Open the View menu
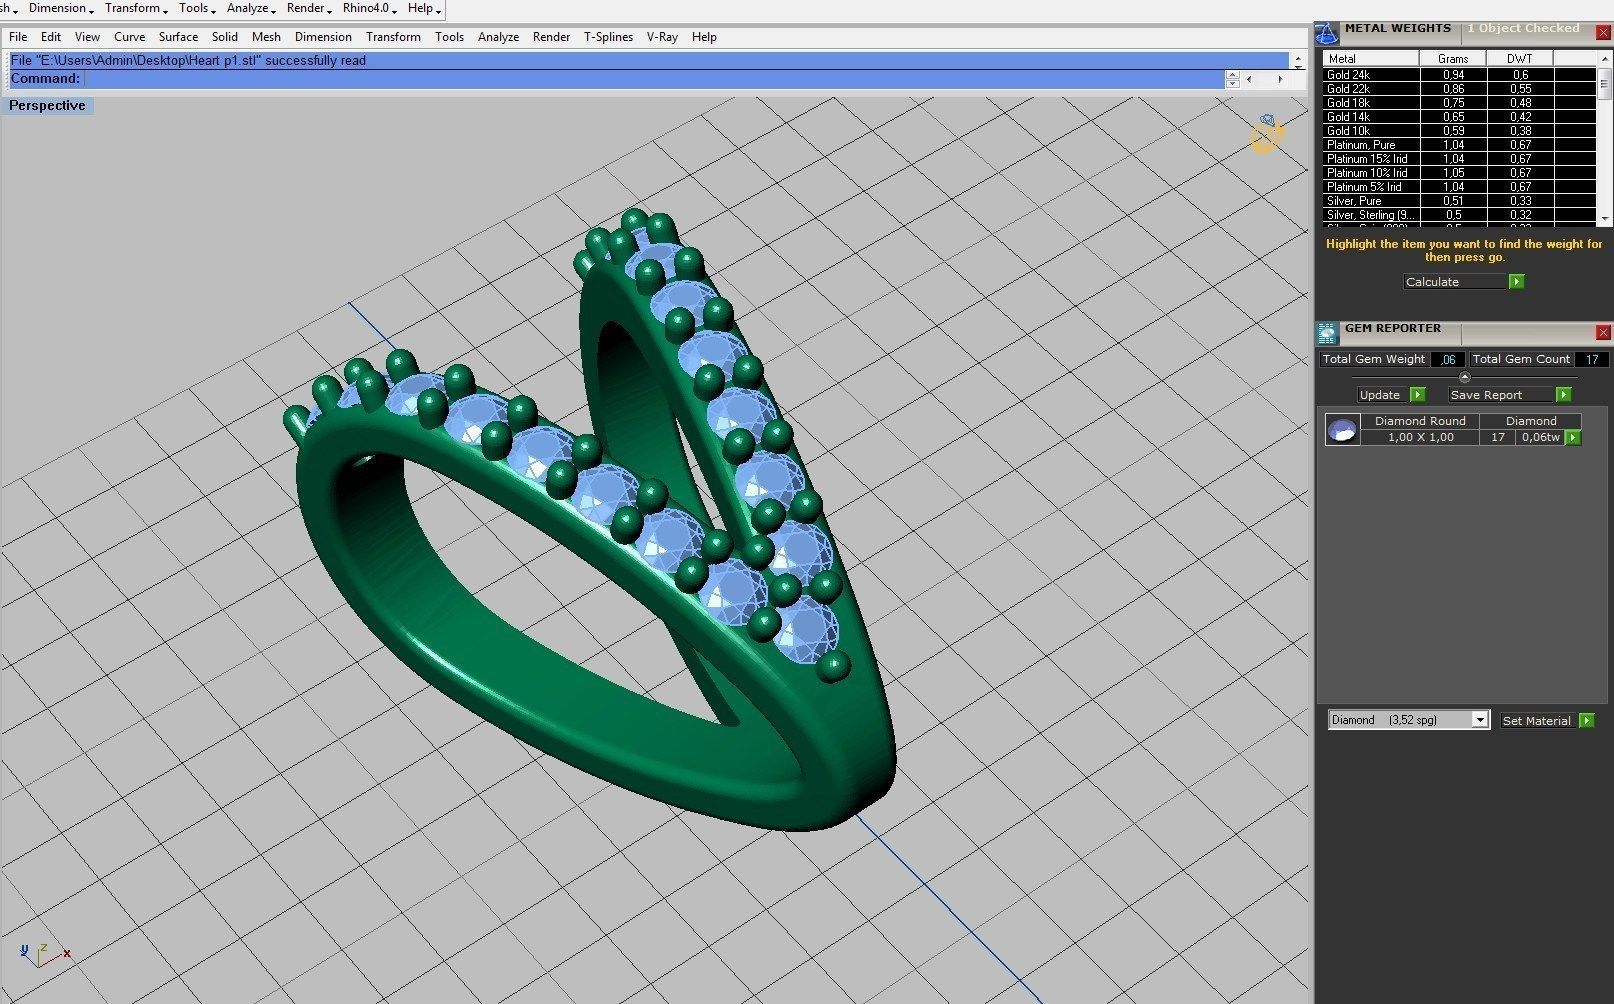 (87, 37)
